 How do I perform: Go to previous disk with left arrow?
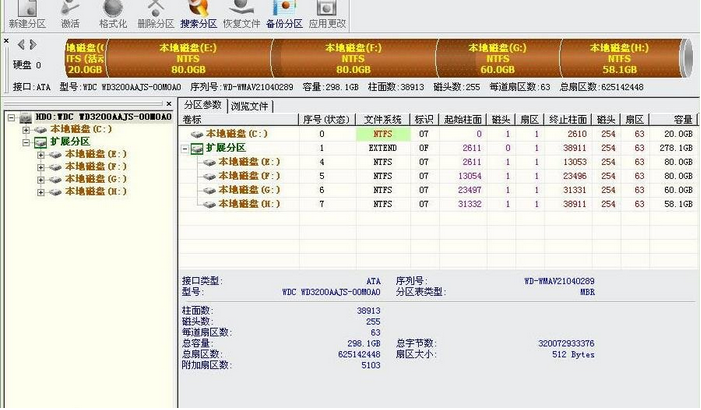pos(21,44)
